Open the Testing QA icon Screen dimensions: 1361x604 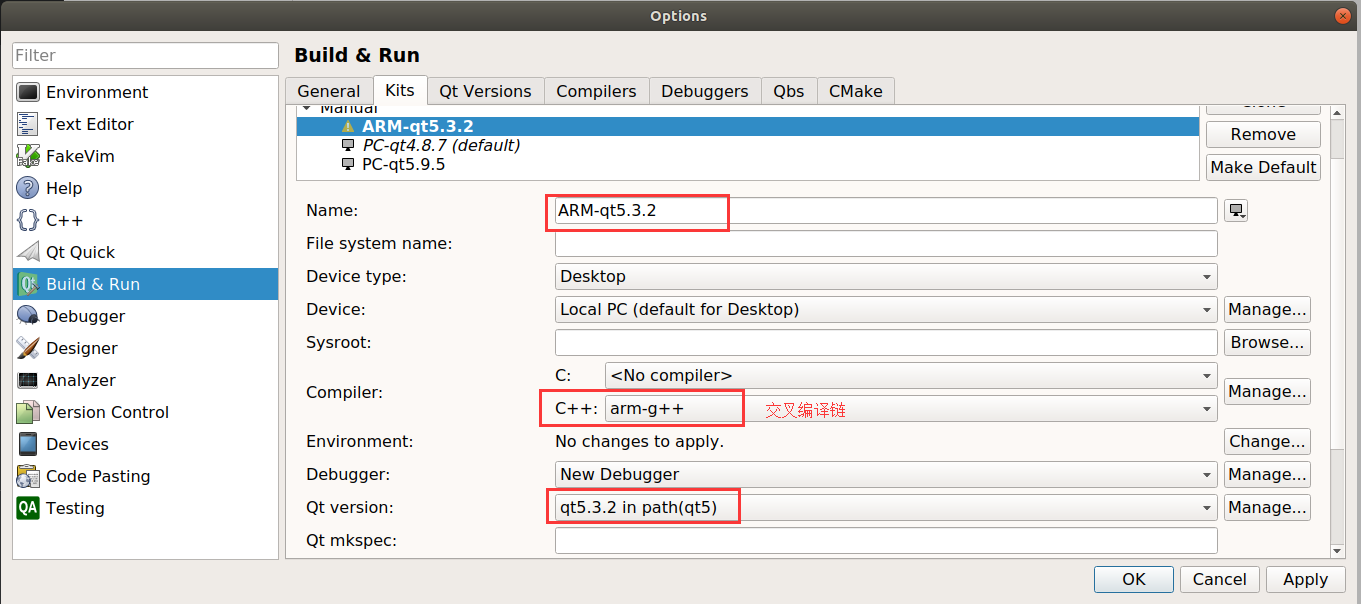point(28,508)
